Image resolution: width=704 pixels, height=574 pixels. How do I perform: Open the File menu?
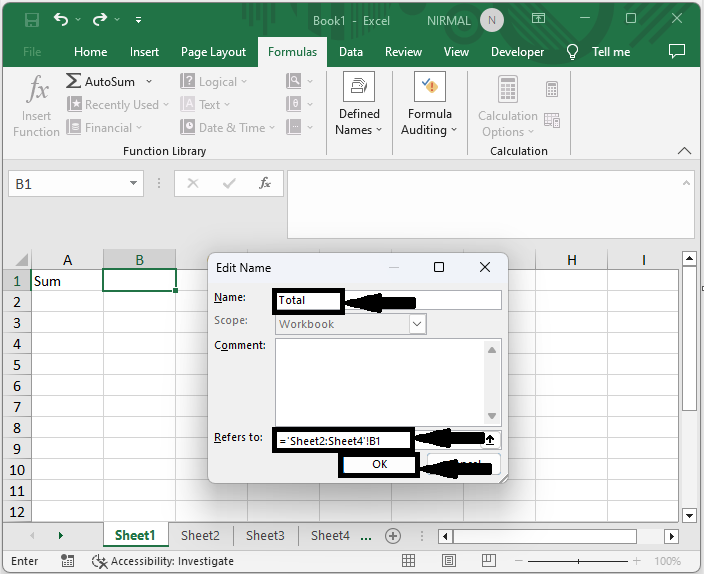32,52
